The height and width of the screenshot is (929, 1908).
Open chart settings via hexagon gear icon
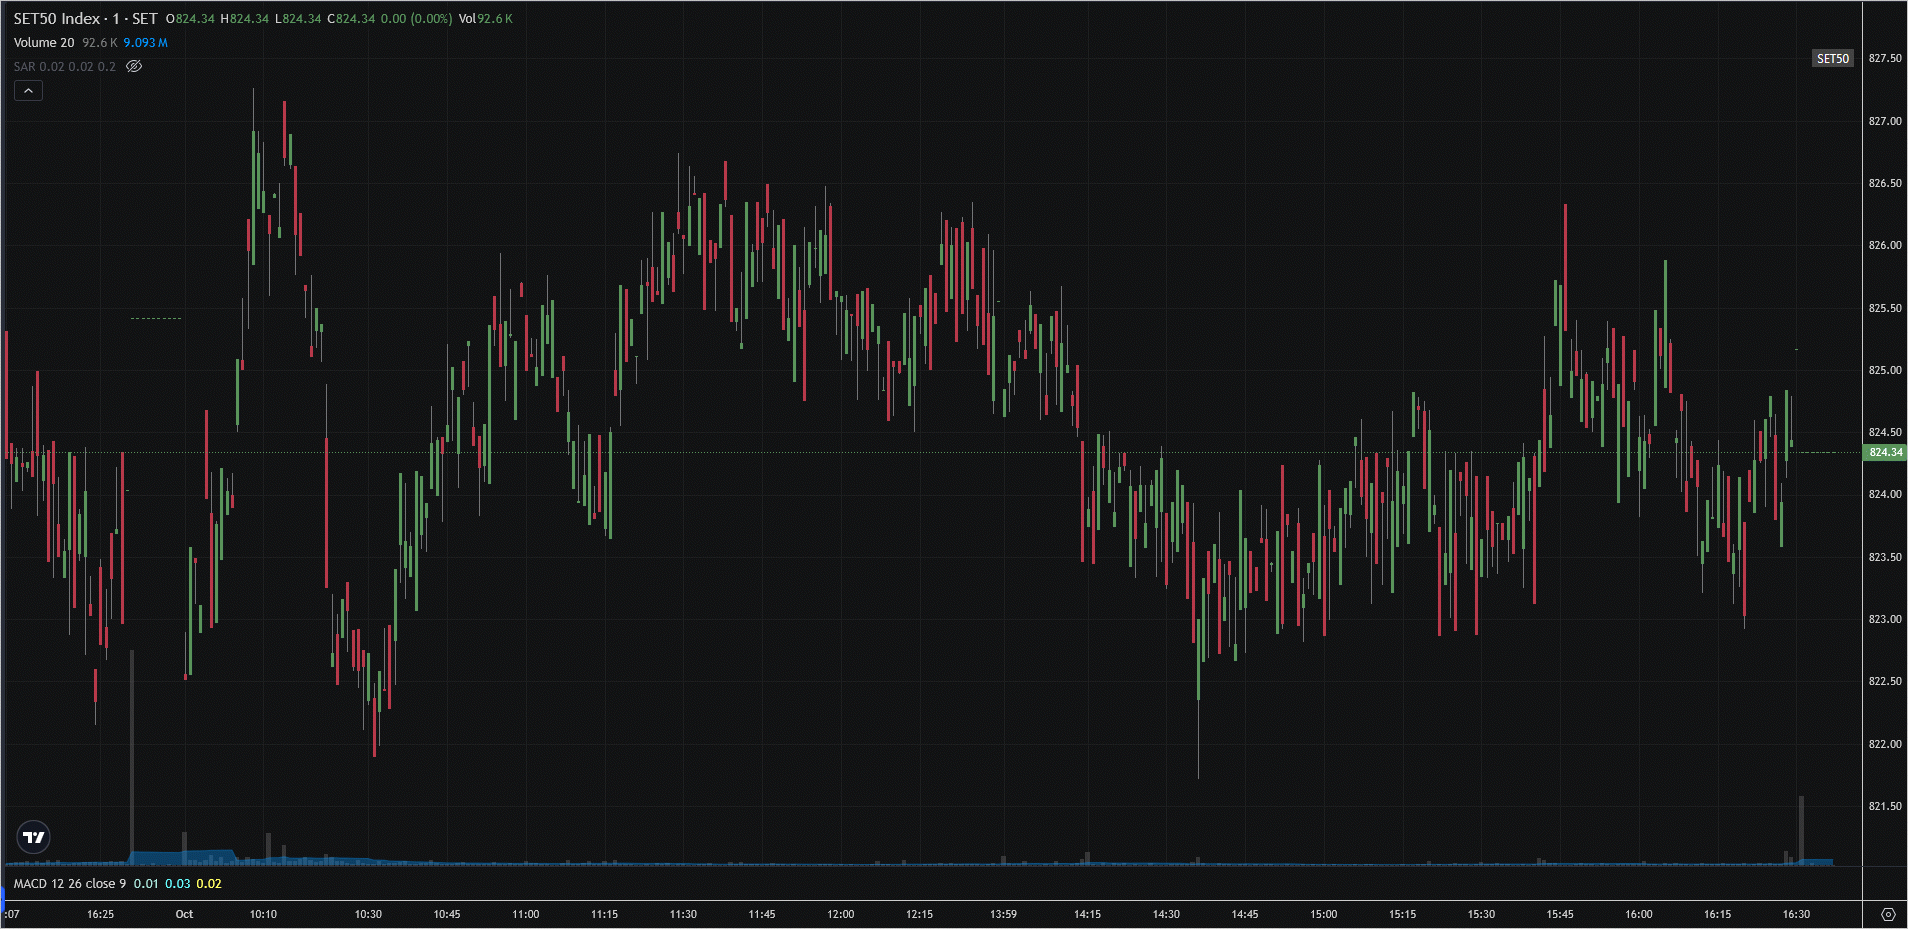click(1887, 914)
